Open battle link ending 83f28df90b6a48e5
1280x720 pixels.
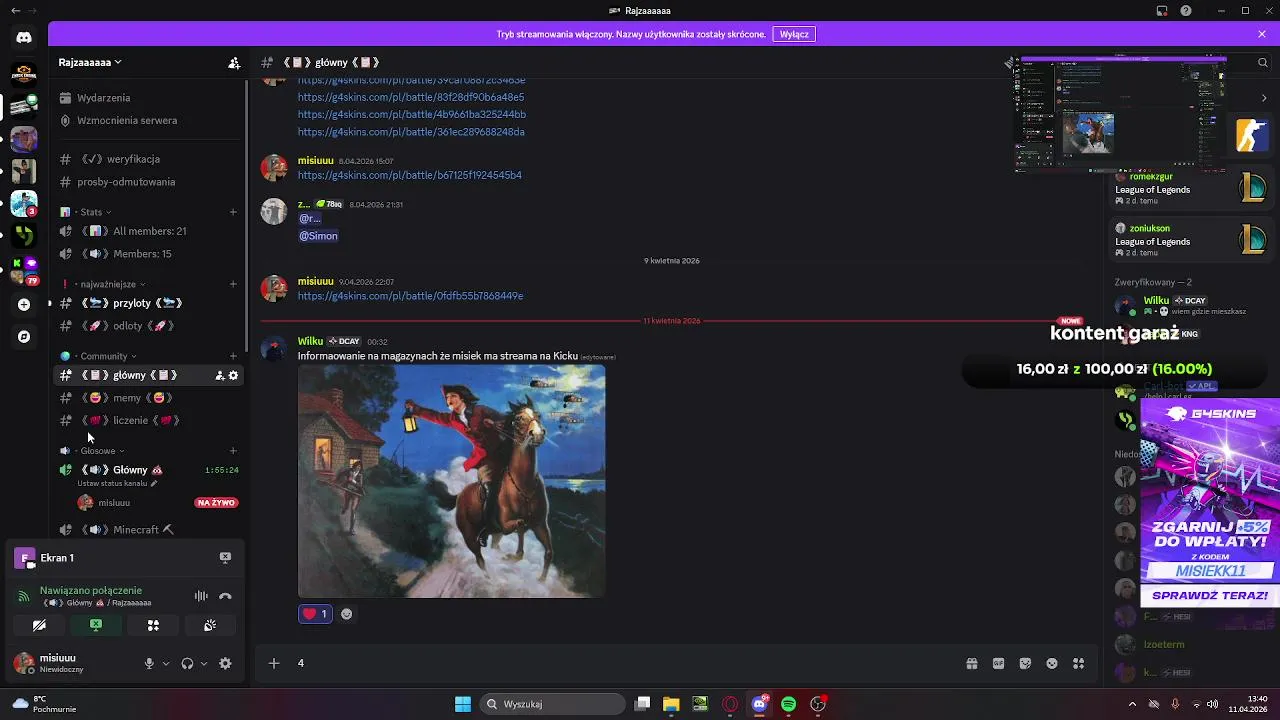point(411,97)
